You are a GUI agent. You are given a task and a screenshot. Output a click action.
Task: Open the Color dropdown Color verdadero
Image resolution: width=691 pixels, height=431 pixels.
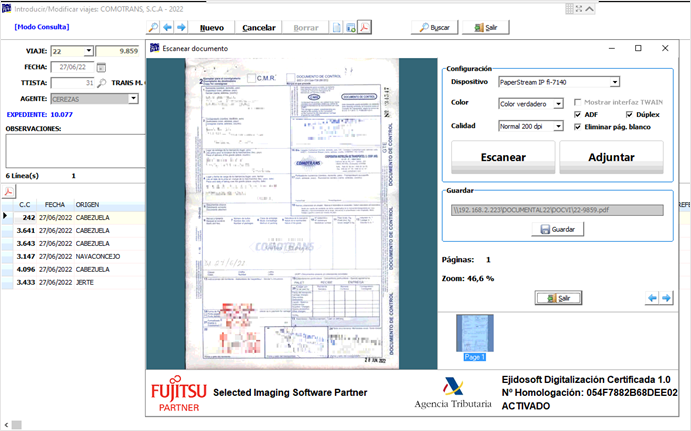(x=558, y=104)
